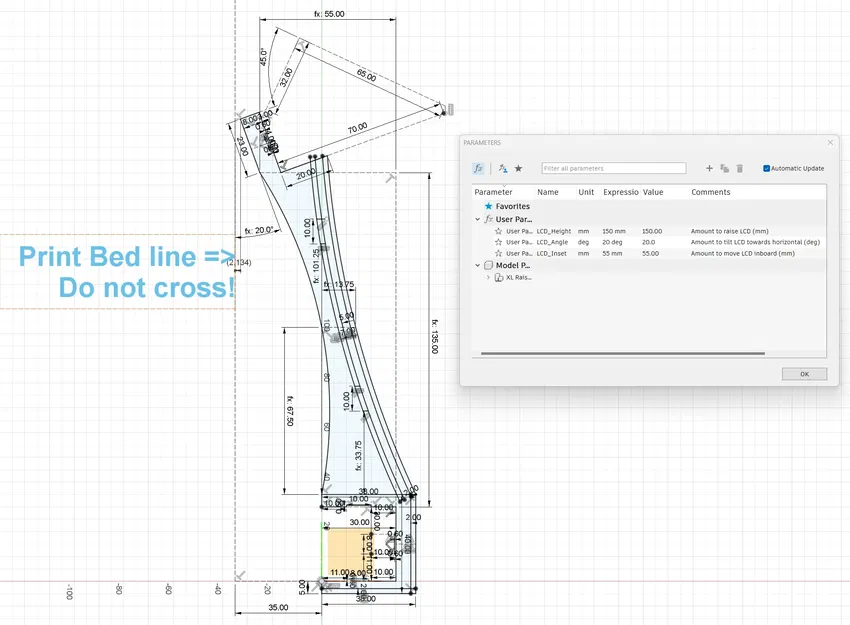The image size is (850, 625).
Task: Click the Filter all parameters search field
Action: click(614, 167)
